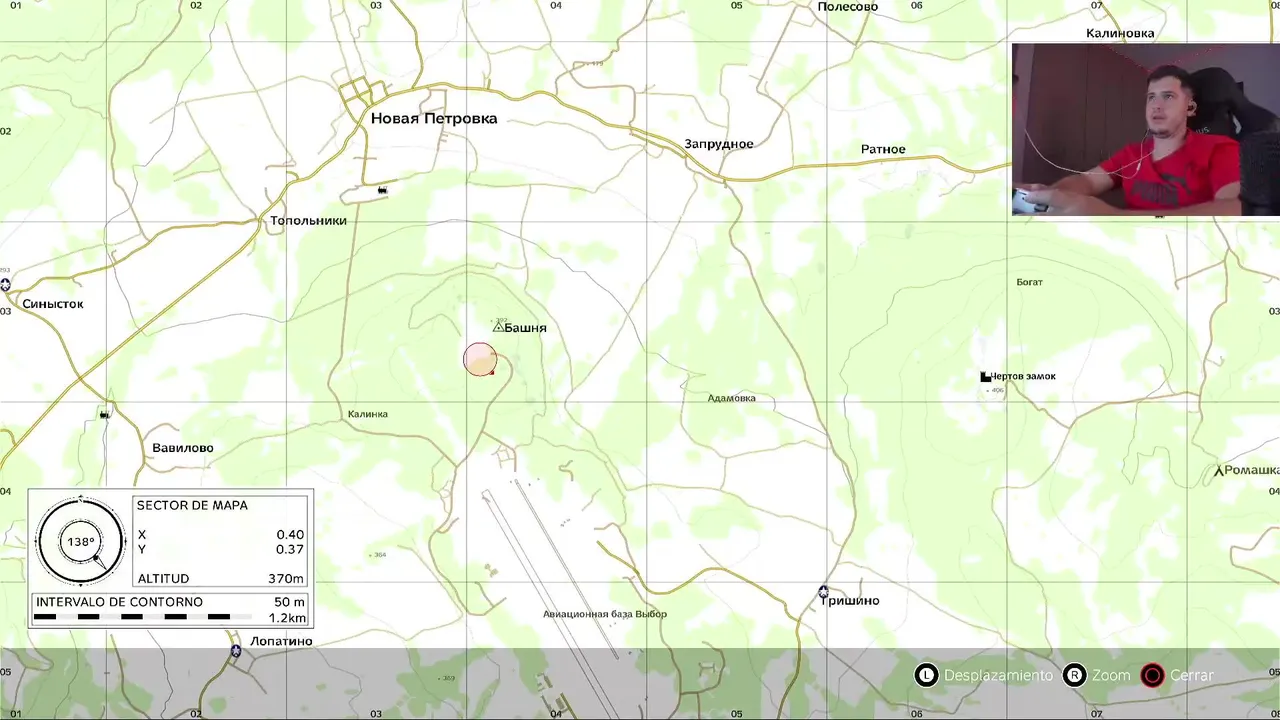
Task: Click the Новая Петровка town label
Action: (434, 119)
